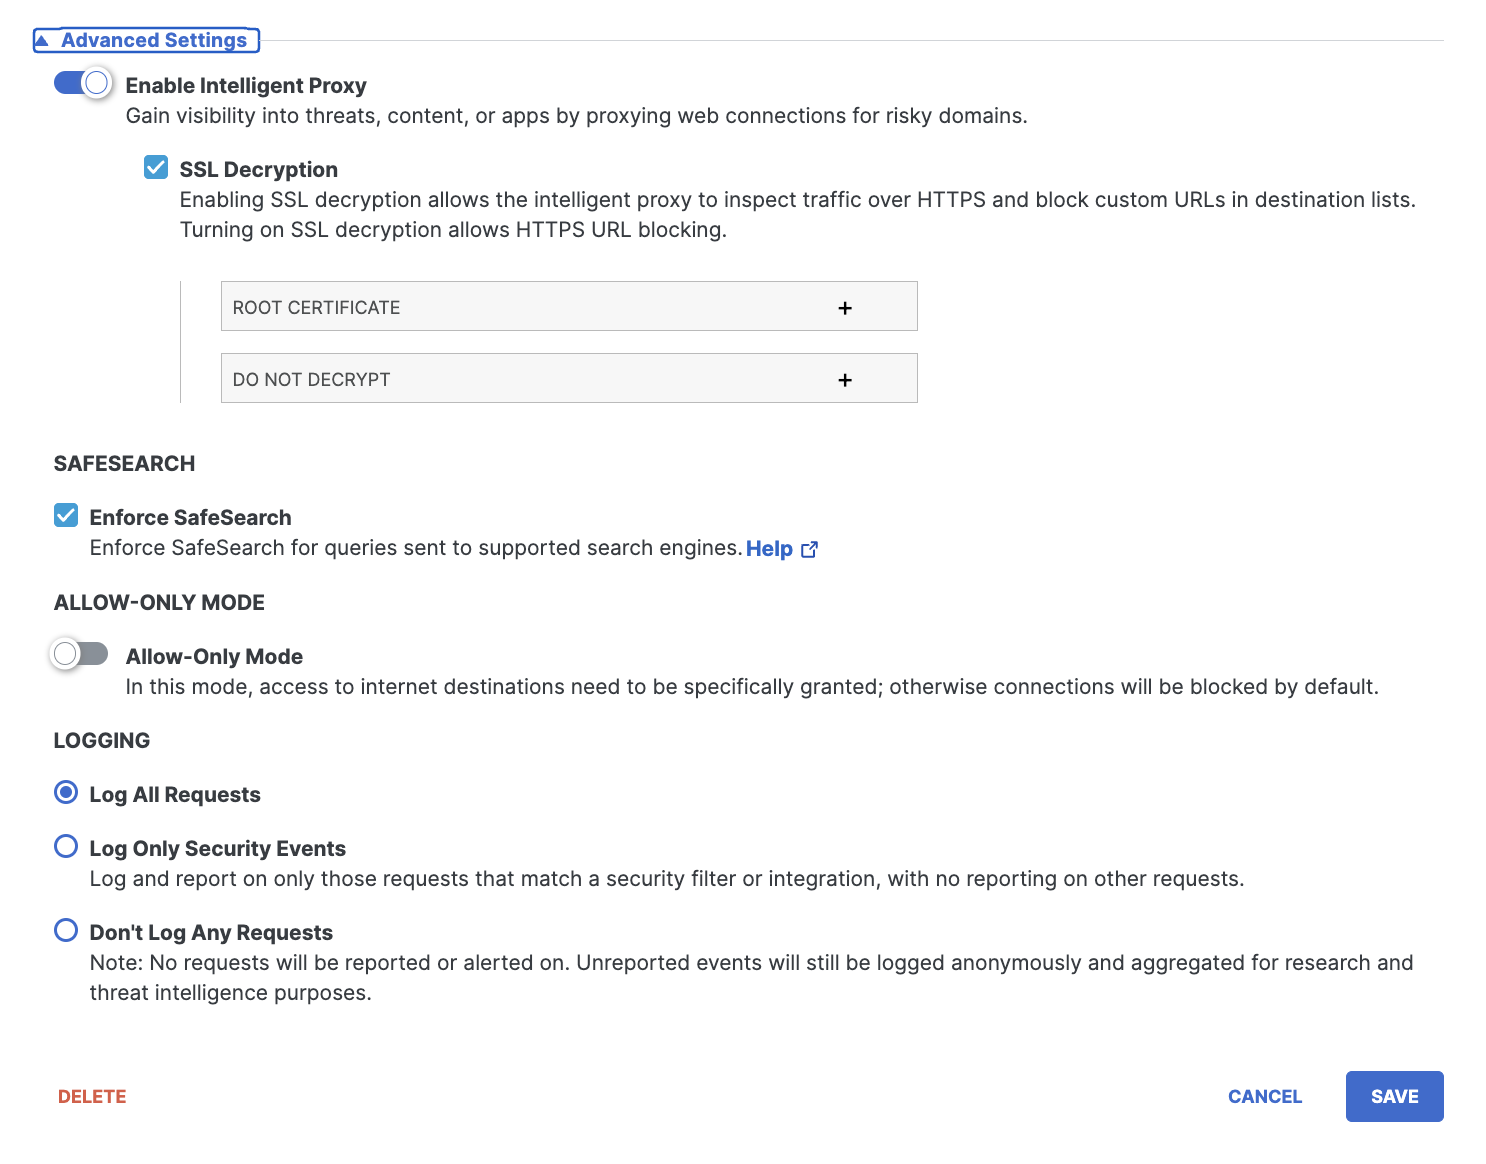The image size is (1486, 1164).
Task: Choose Don't Log Any Requests radio button
Action: [x=66, y=931]
